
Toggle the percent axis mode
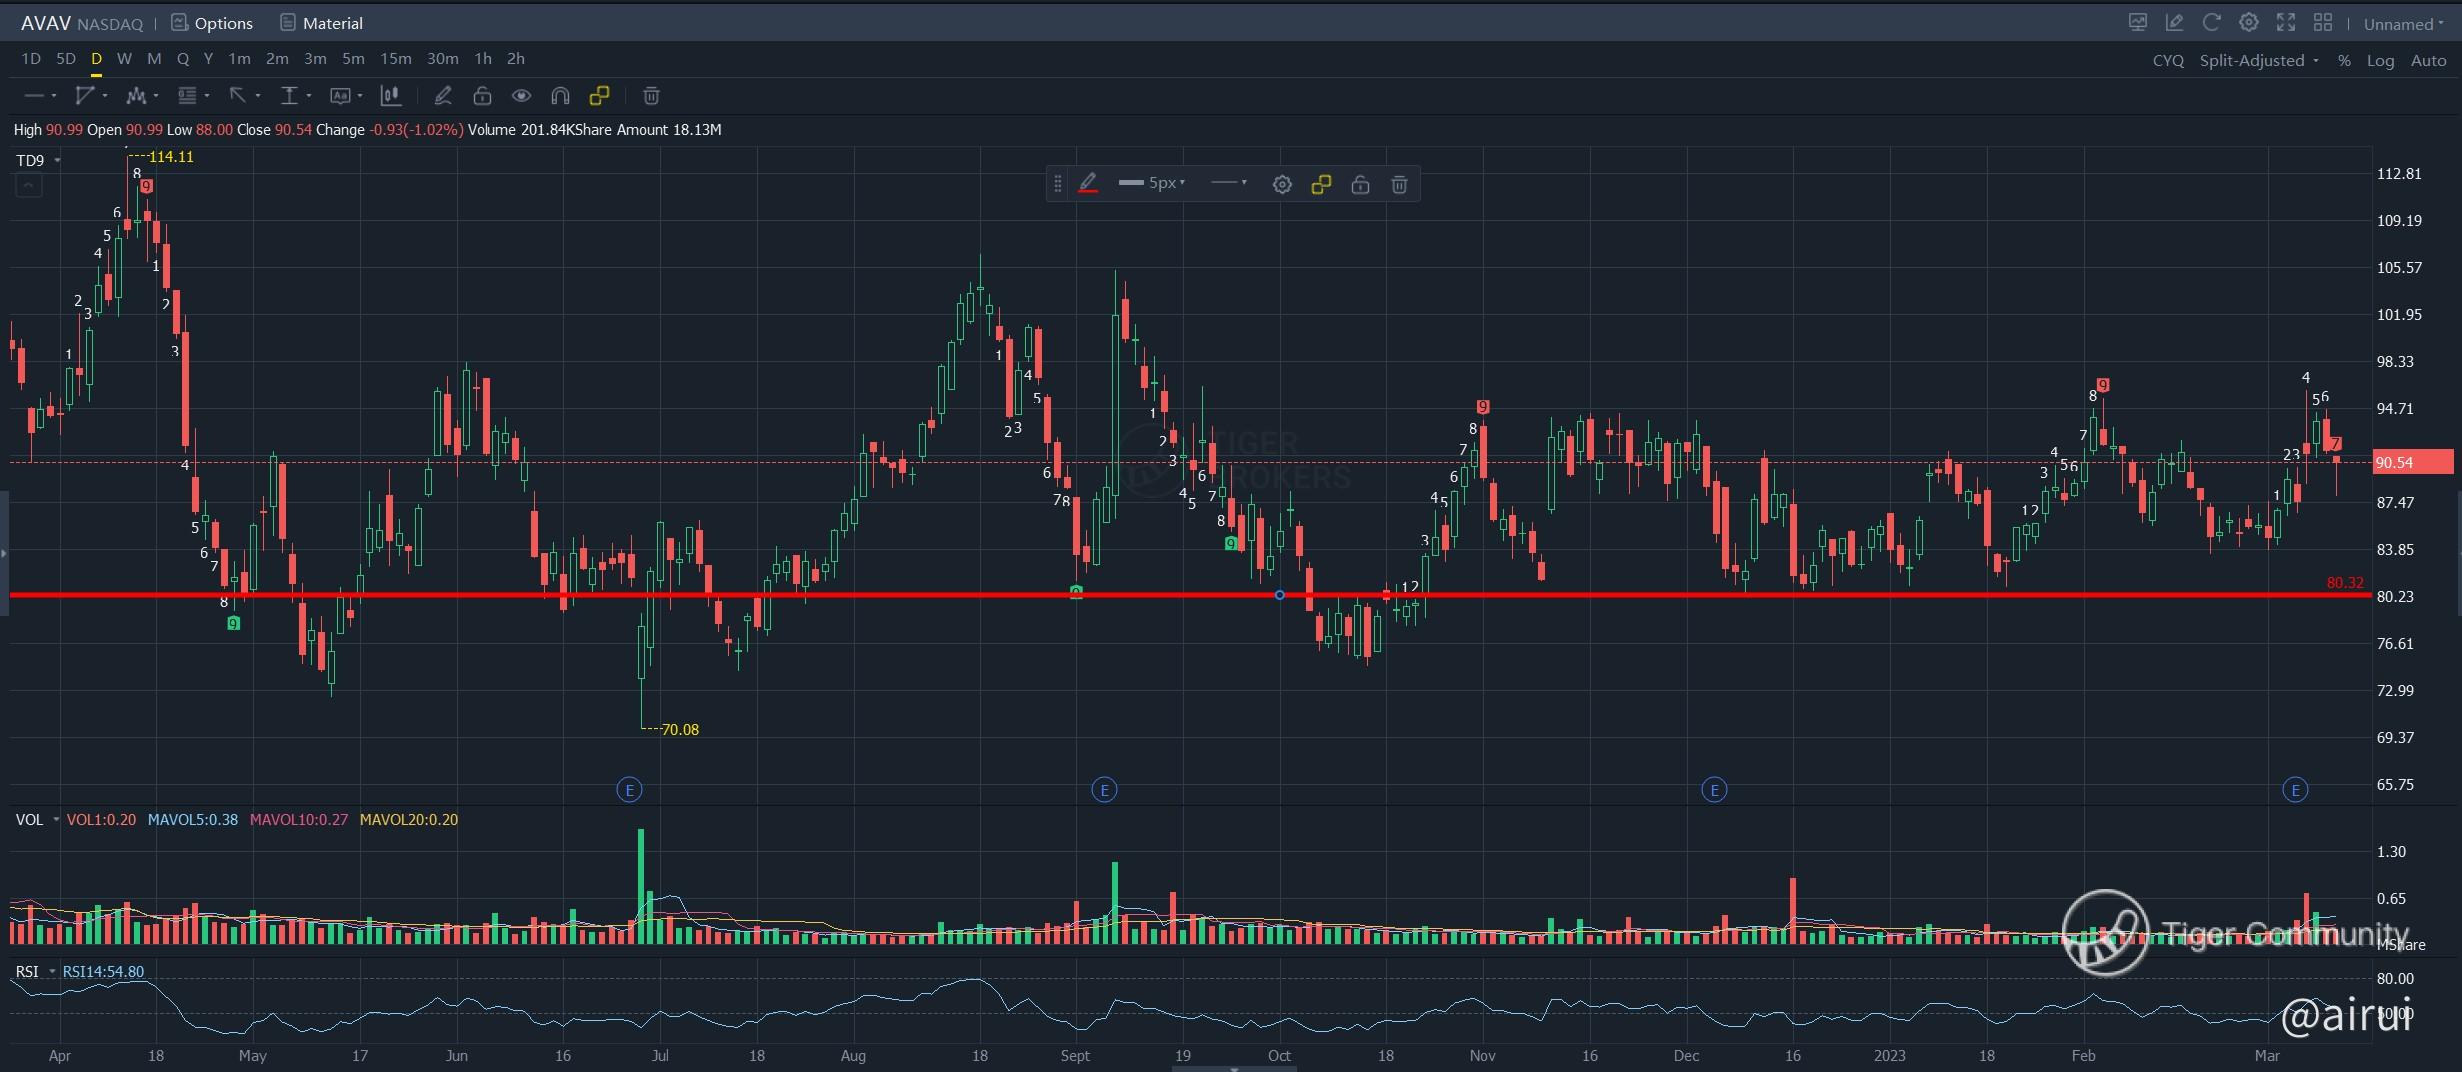[2344, 61]
